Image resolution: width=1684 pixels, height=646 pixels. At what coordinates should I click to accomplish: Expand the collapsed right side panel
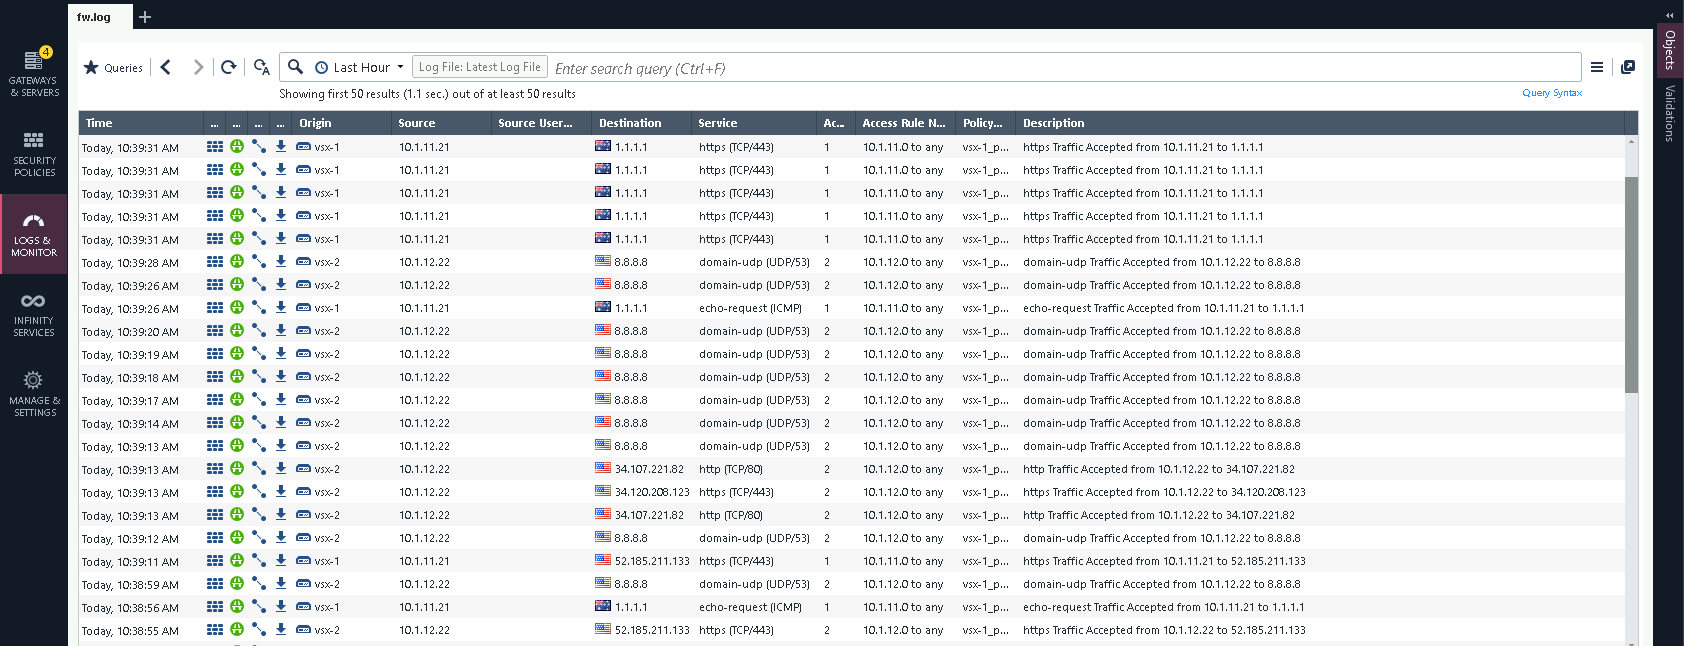coord(1669,15)
